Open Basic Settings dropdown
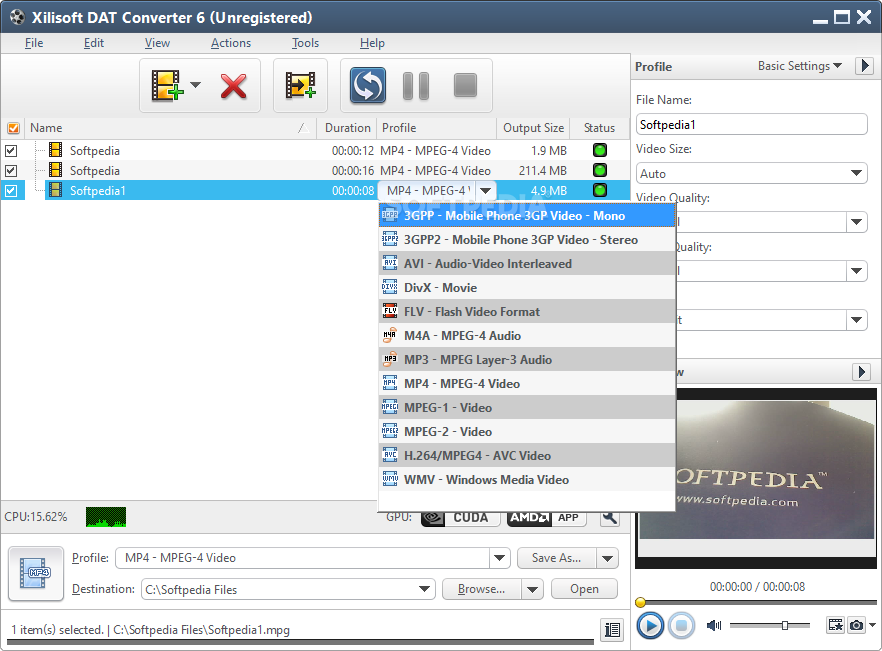This screenshot has height=651, width=882. pyautogui.click(x=800, y=66)
